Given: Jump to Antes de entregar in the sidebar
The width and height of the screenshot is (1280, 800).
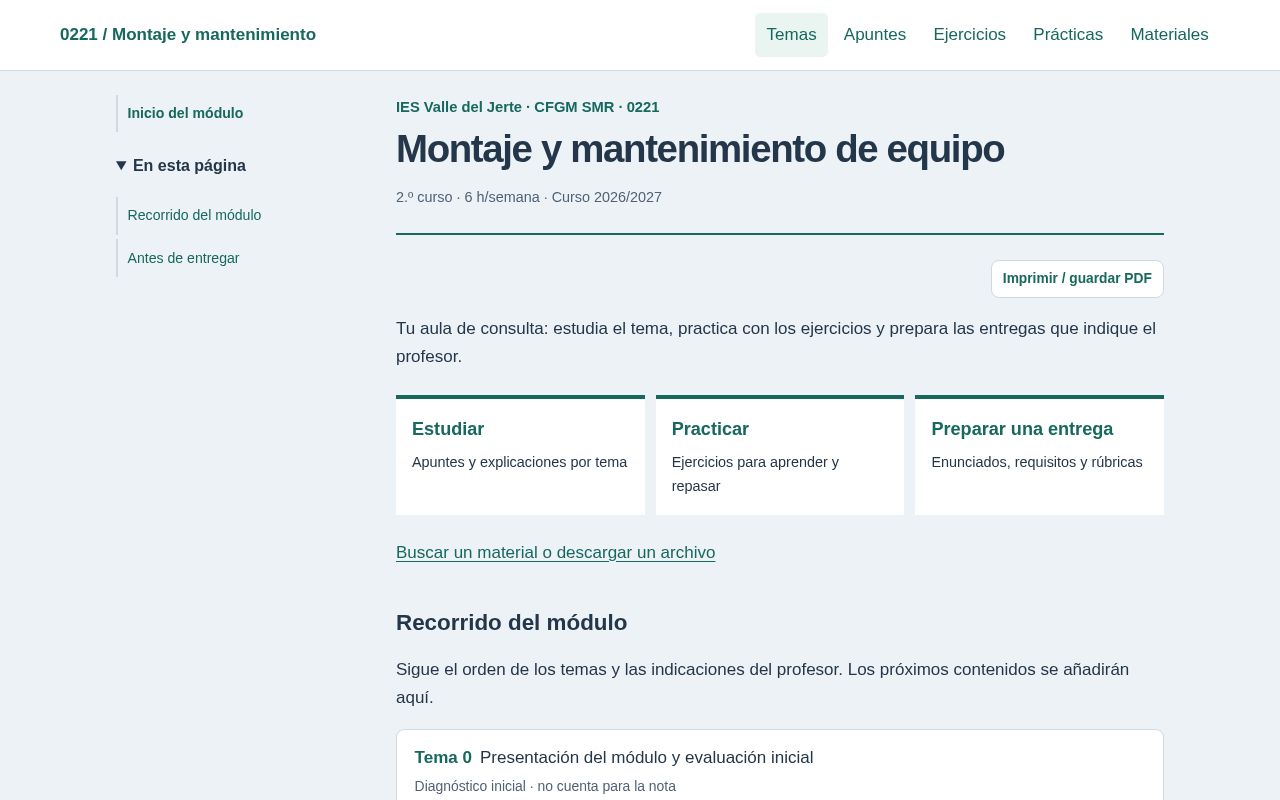Looking at the screenshot, I should 183,258.
